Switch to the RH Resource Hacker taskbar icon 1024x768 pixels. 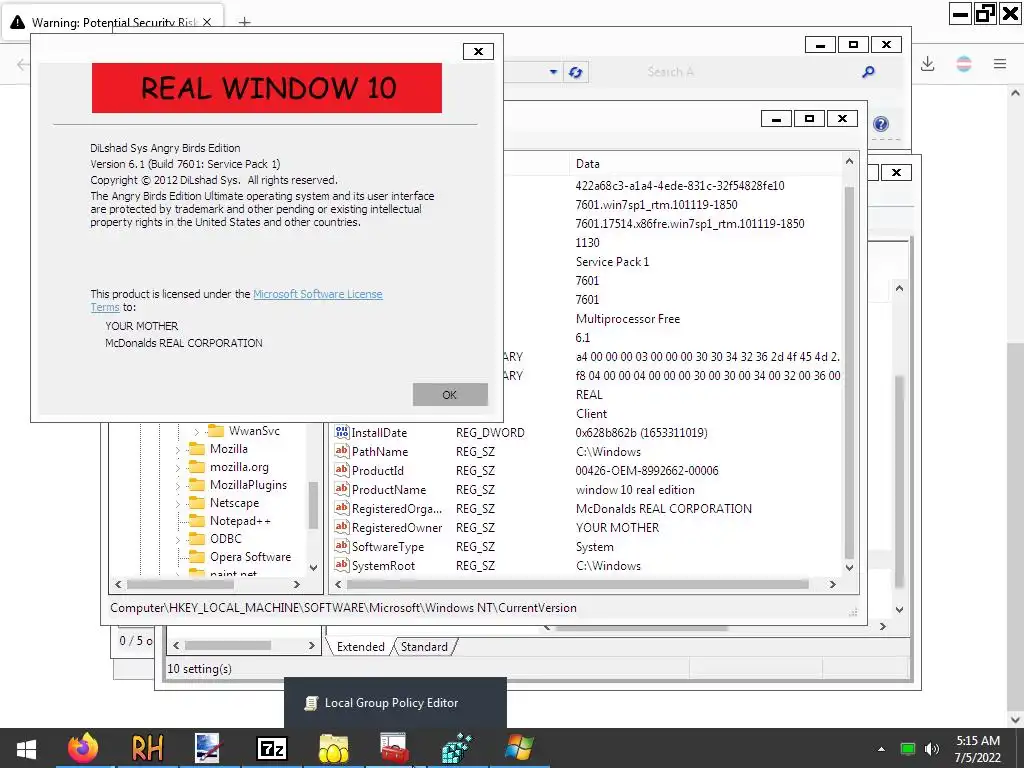[147, 748]
